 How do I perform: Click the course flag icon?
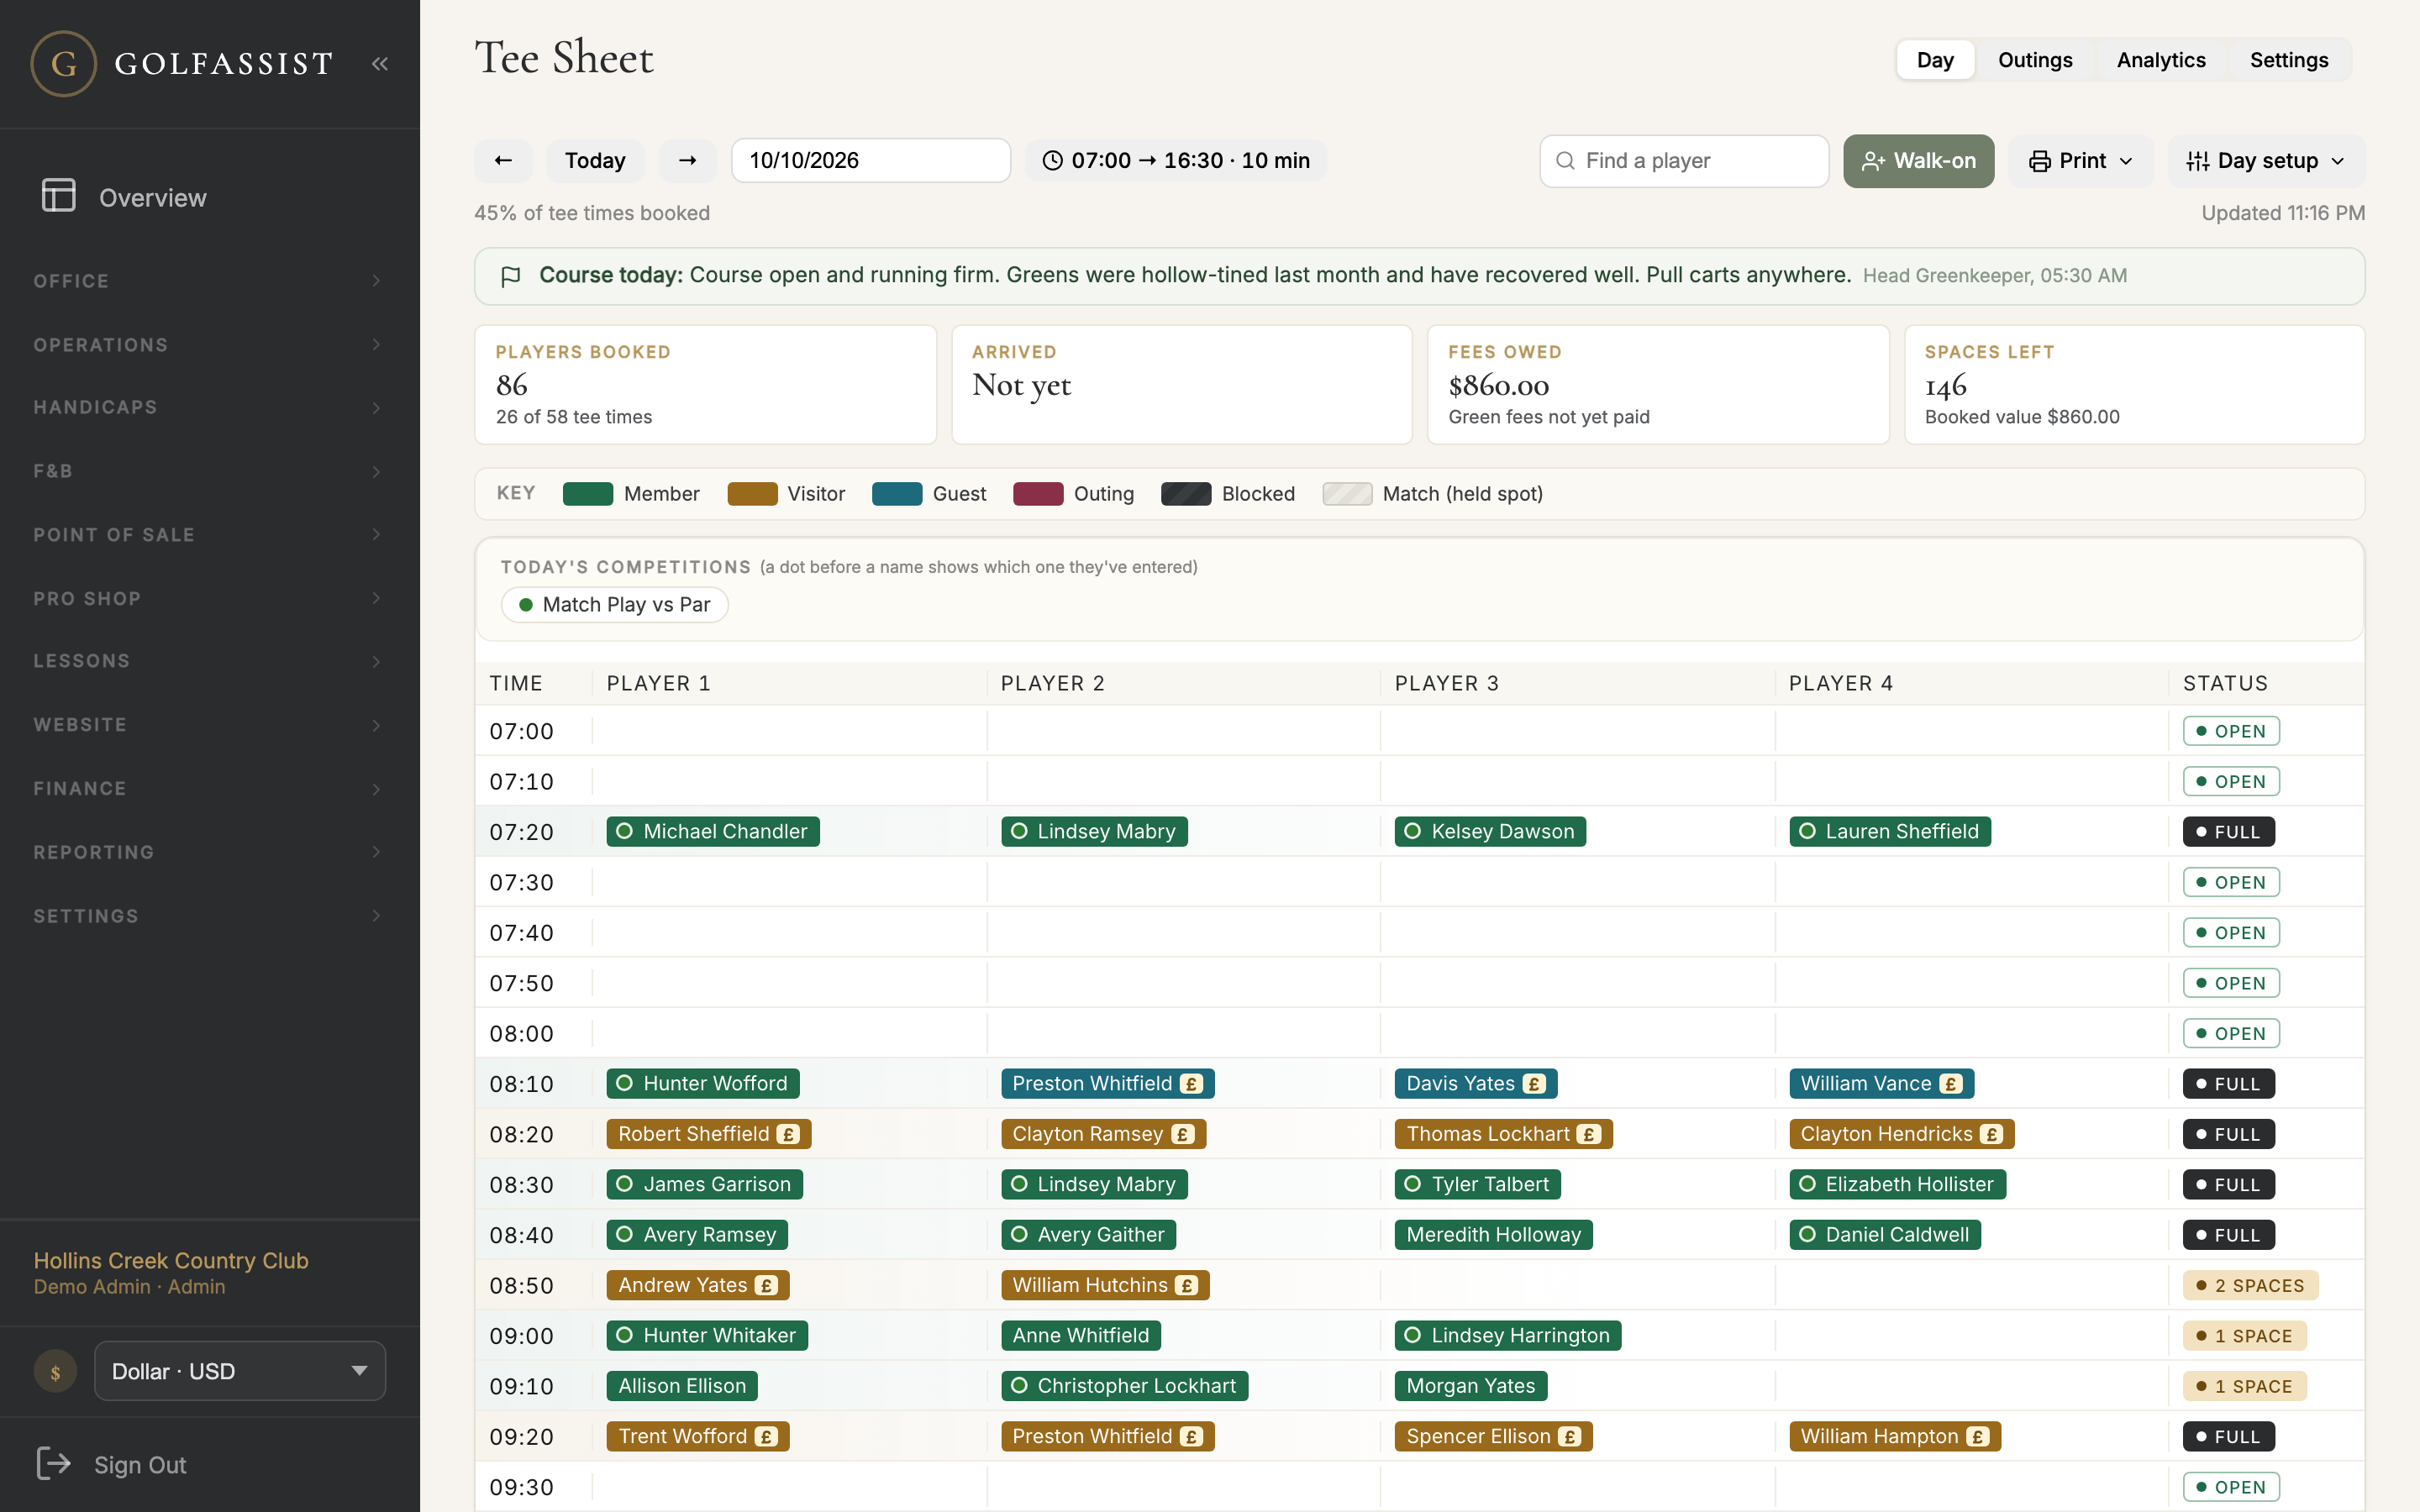click(510, 276)
